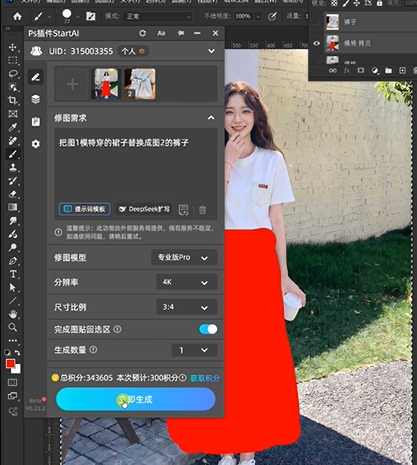Open the resolution 4K dropdown
417x465 pixels.
pos(187,282)
